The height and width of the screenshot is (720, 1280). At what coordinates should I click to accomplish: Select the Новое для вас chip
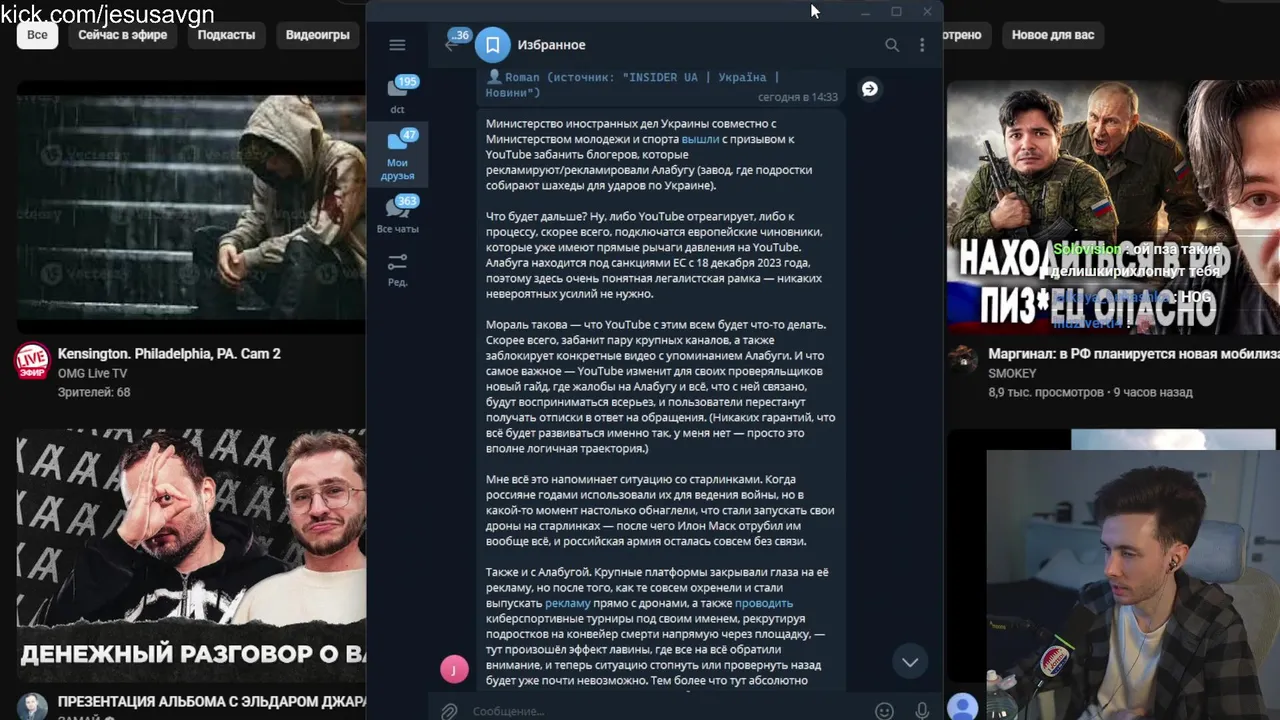[x=1053, y=35]
